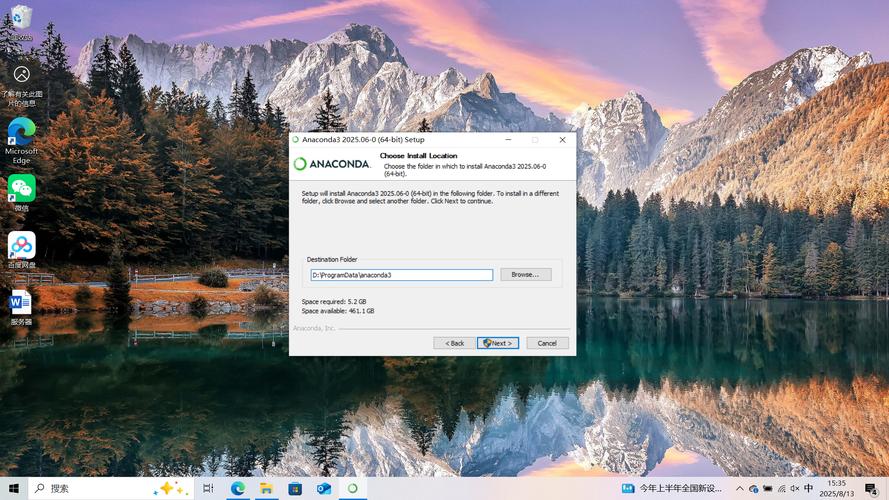Click the Anaconda logo in installer header
Screen dimensions: 889x500
click(x=332, y=164)
